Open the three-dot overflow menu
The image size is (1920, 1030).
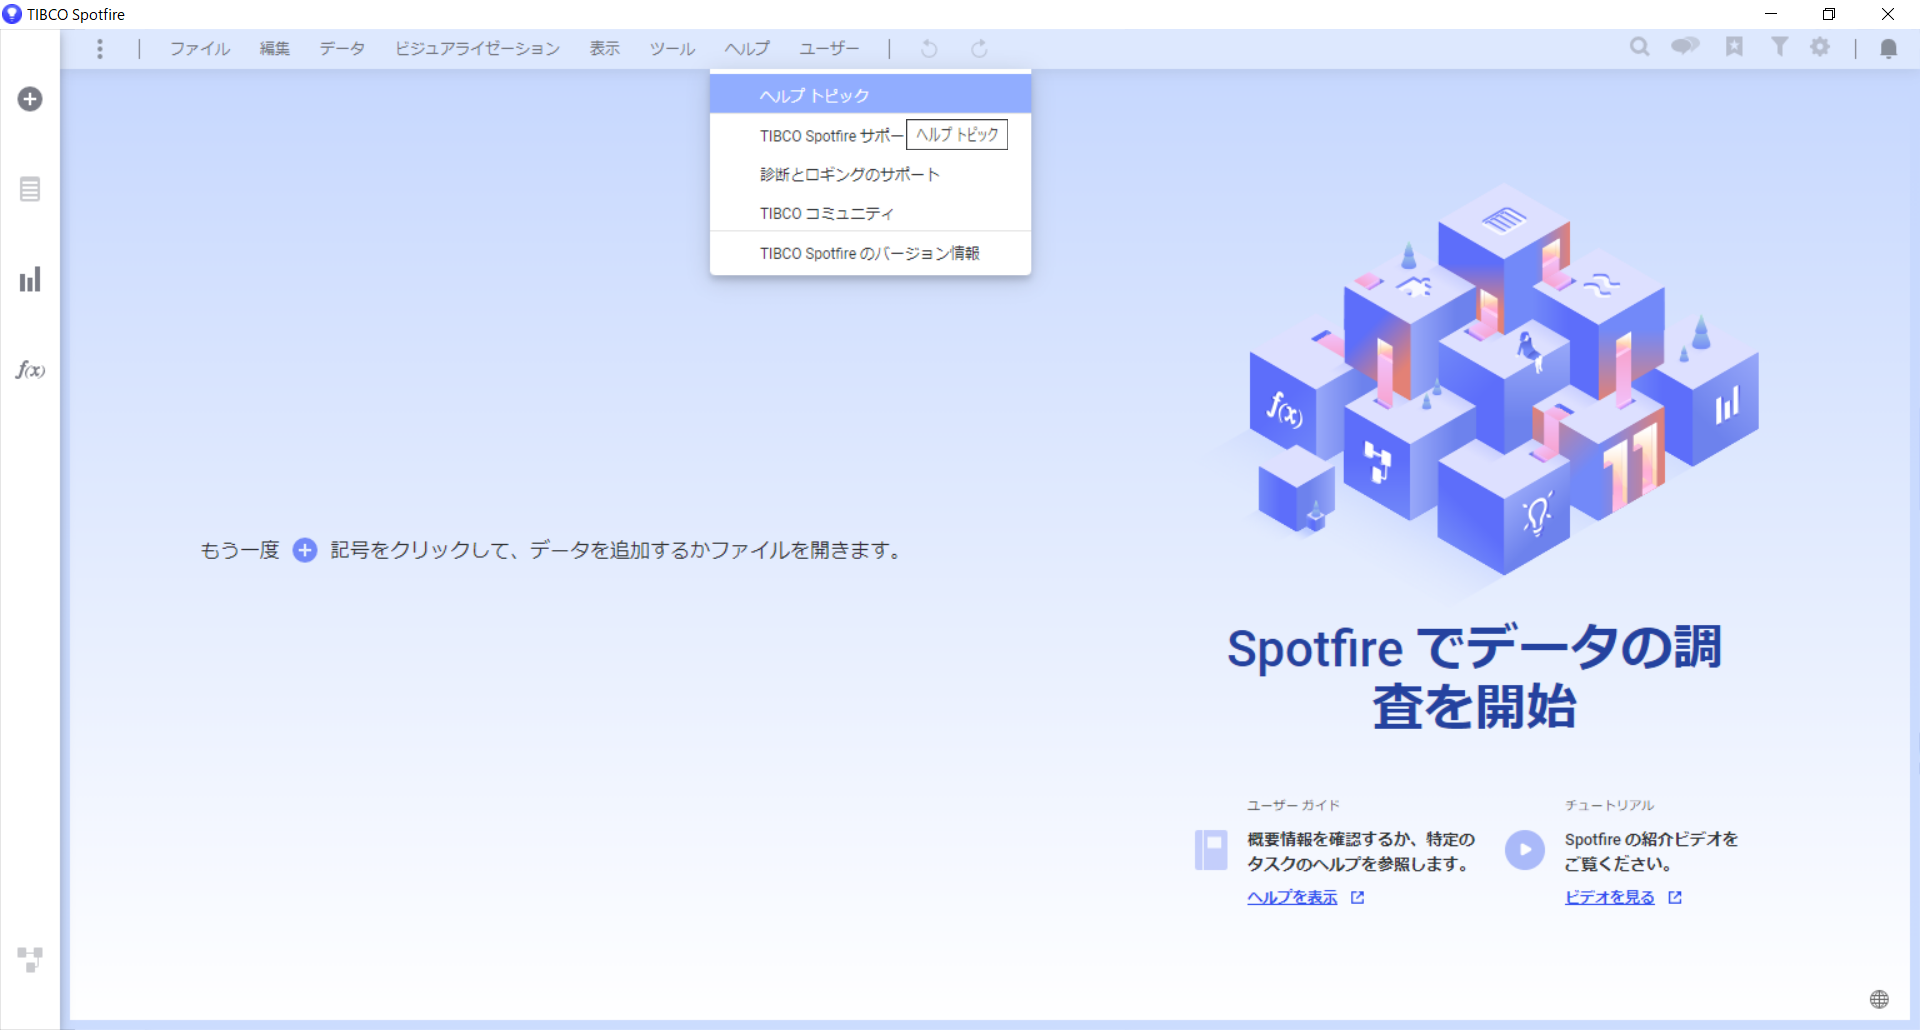point(100,48)
